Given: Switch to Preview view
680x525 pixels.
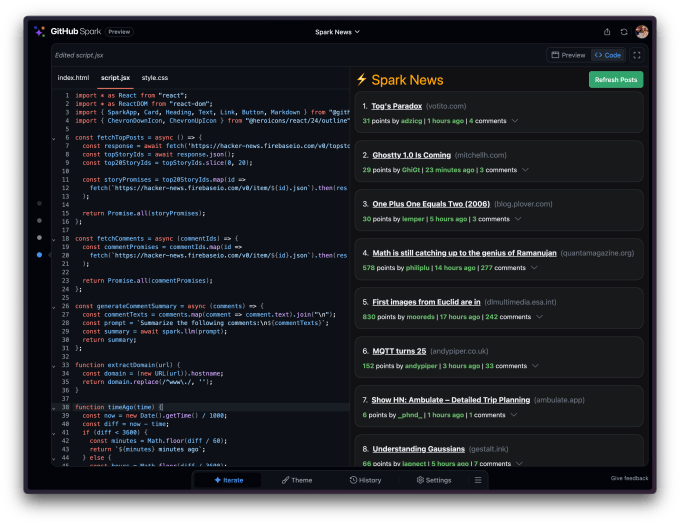Looking at the screenshot, I should coord(568,55).
